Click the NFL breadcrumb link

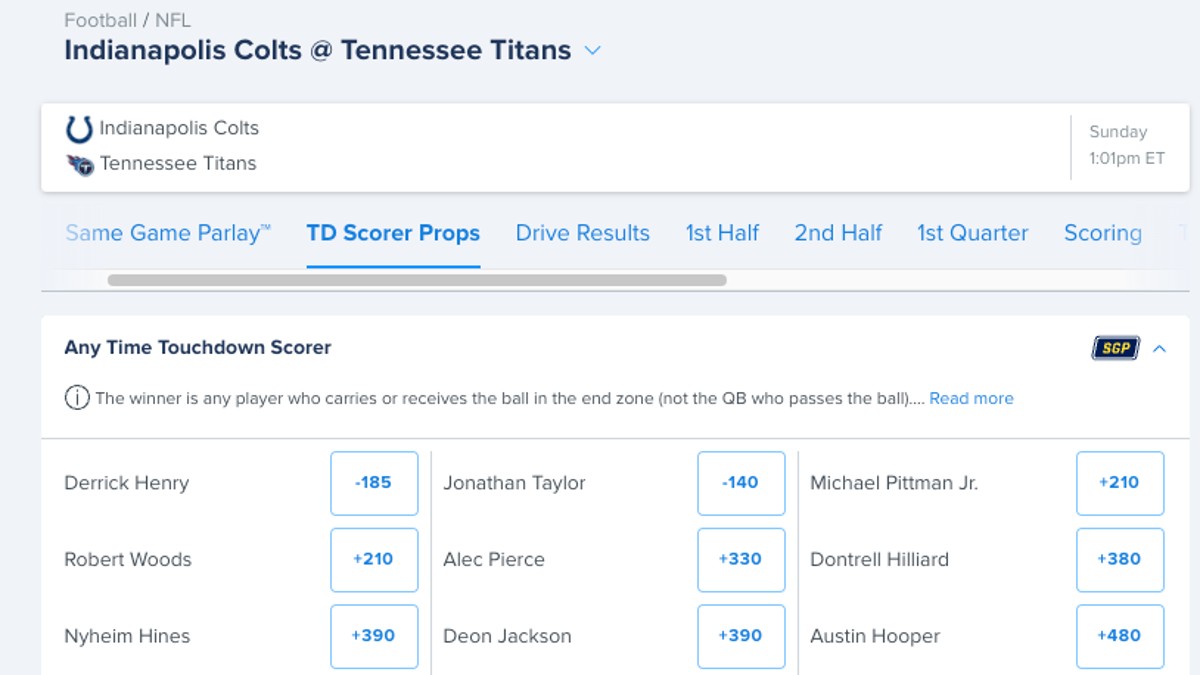[x=172, y=20]
